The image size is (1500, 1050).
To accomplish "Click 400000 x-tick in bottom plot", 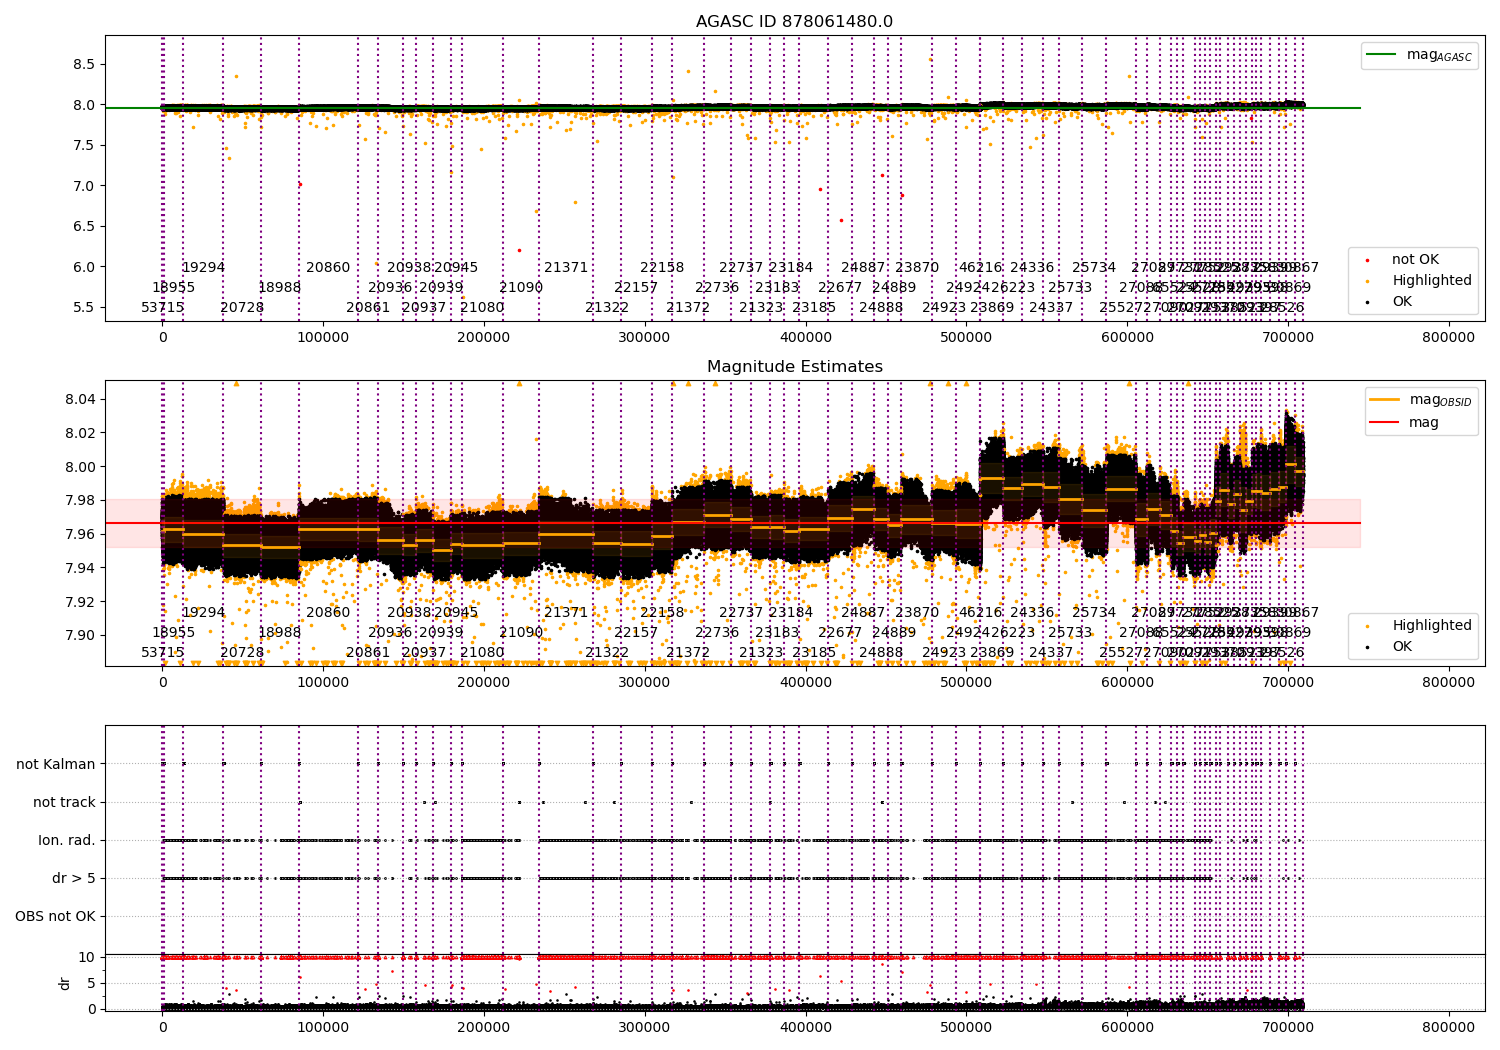I will (x=806, y=1027).
